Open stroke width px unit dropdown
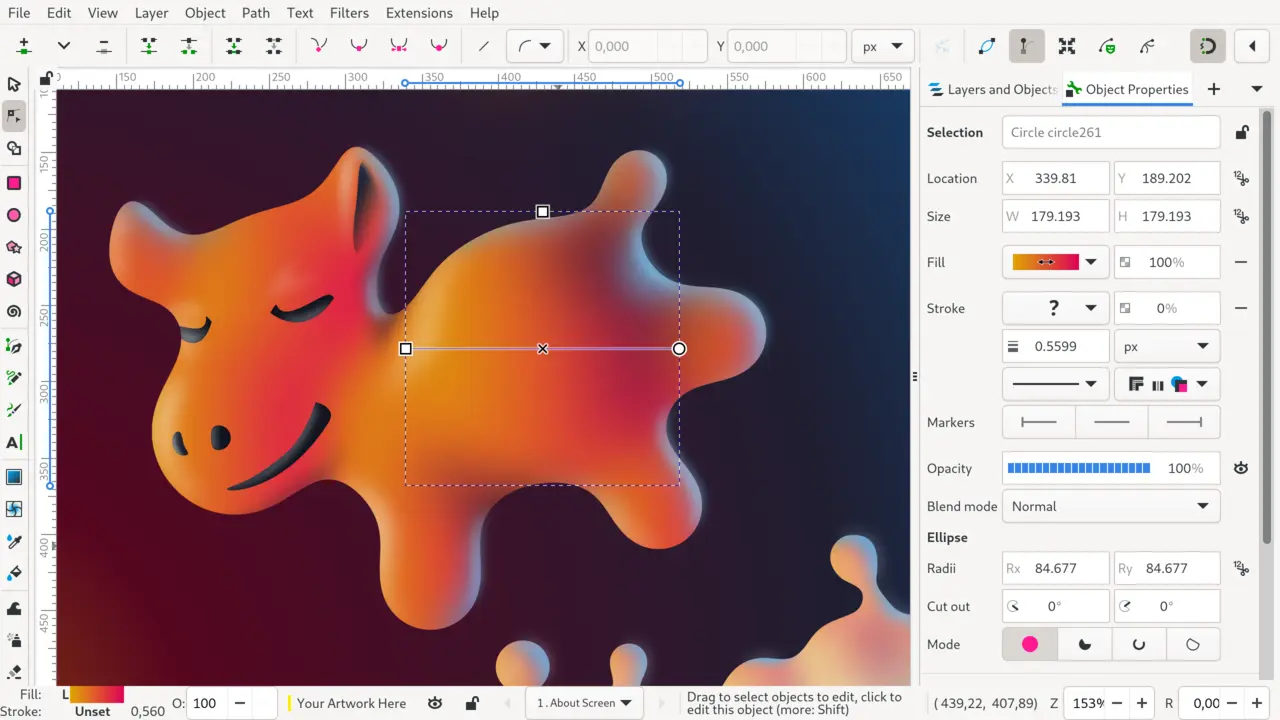Viewport: 1280px width, 720px height. 1167,347
